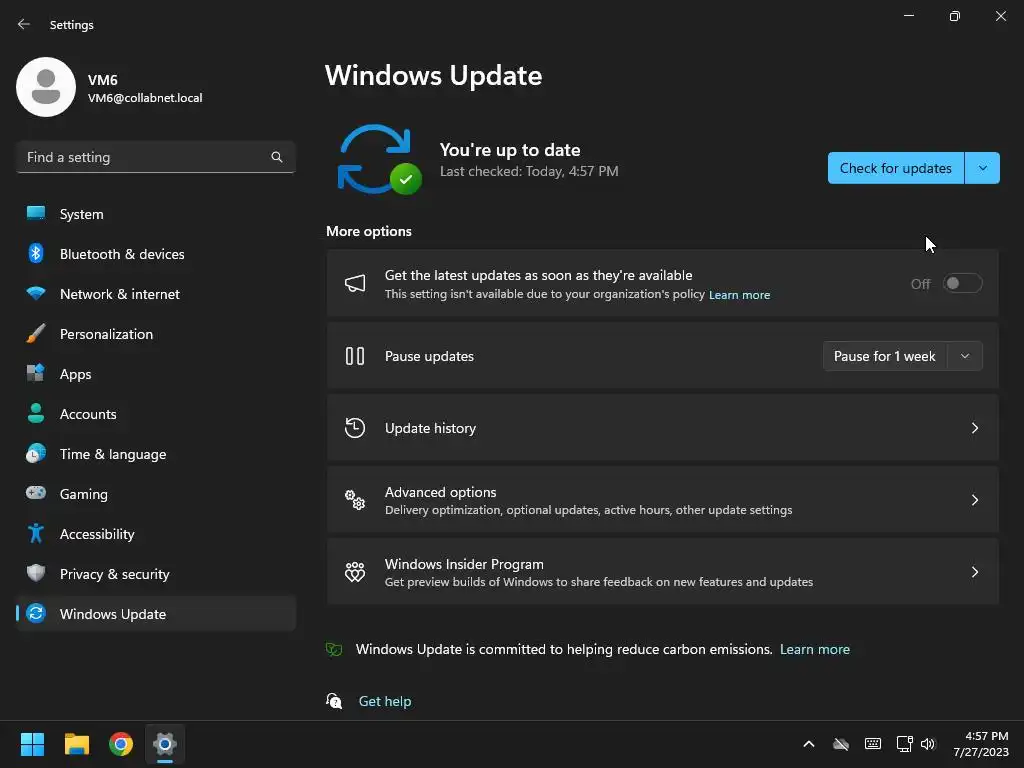Click the Privacy & security shield icon
The height and width of the screenshot is (768, 1024).
(x=36, y=573)
